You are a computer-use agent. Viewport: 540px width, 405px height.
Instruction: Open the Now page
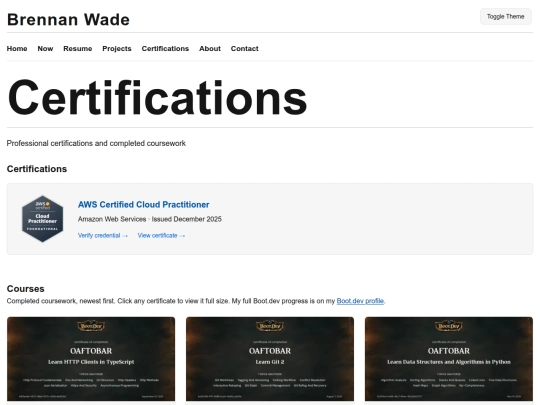tap(45, 49)
